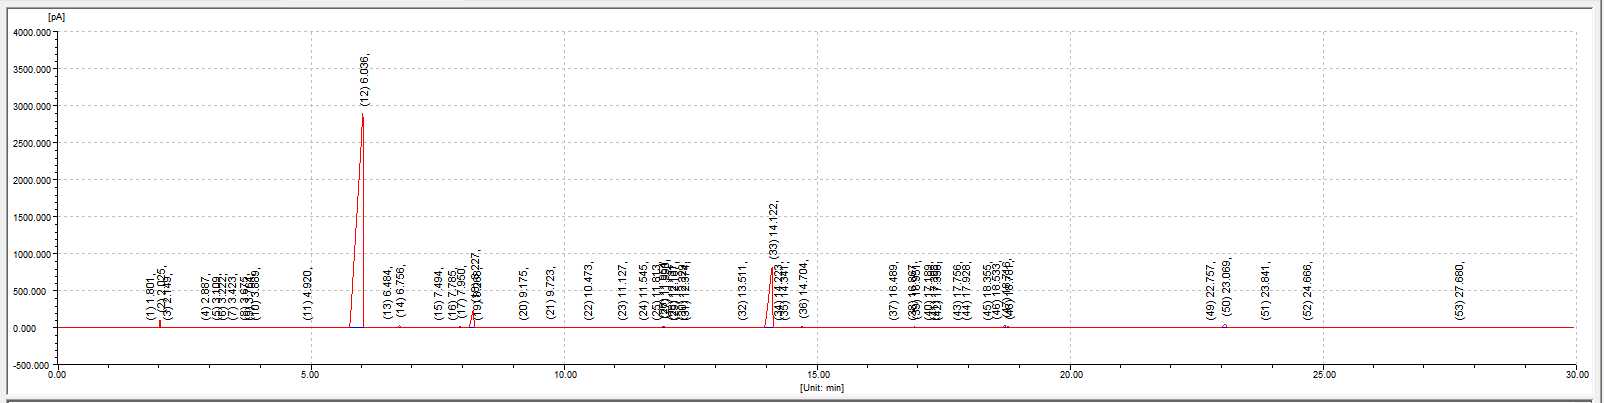Image resolution: width=1604 pixels, height=403 pixels.
Task: Select peak label (33) 14.122
Action: point(773,231)
